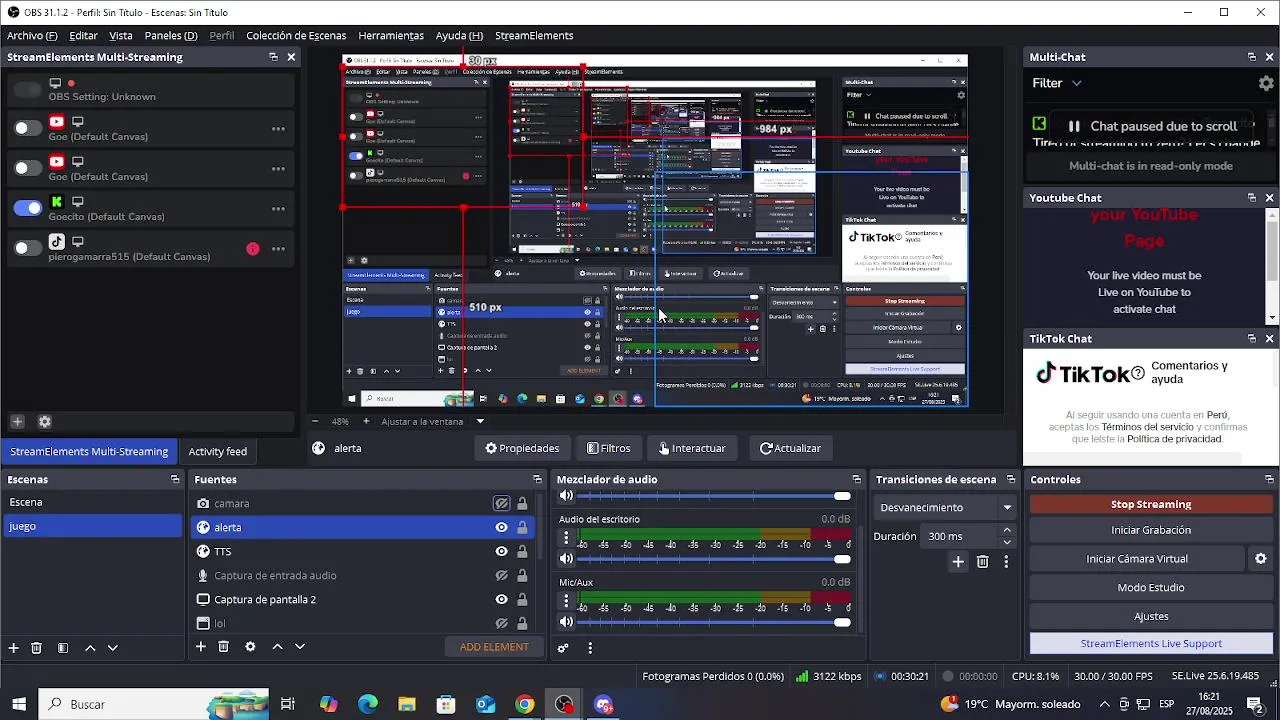Screen dimensions: 1280x720
Task: Click Iniciar Grabación button
Action: point(1151,531)
